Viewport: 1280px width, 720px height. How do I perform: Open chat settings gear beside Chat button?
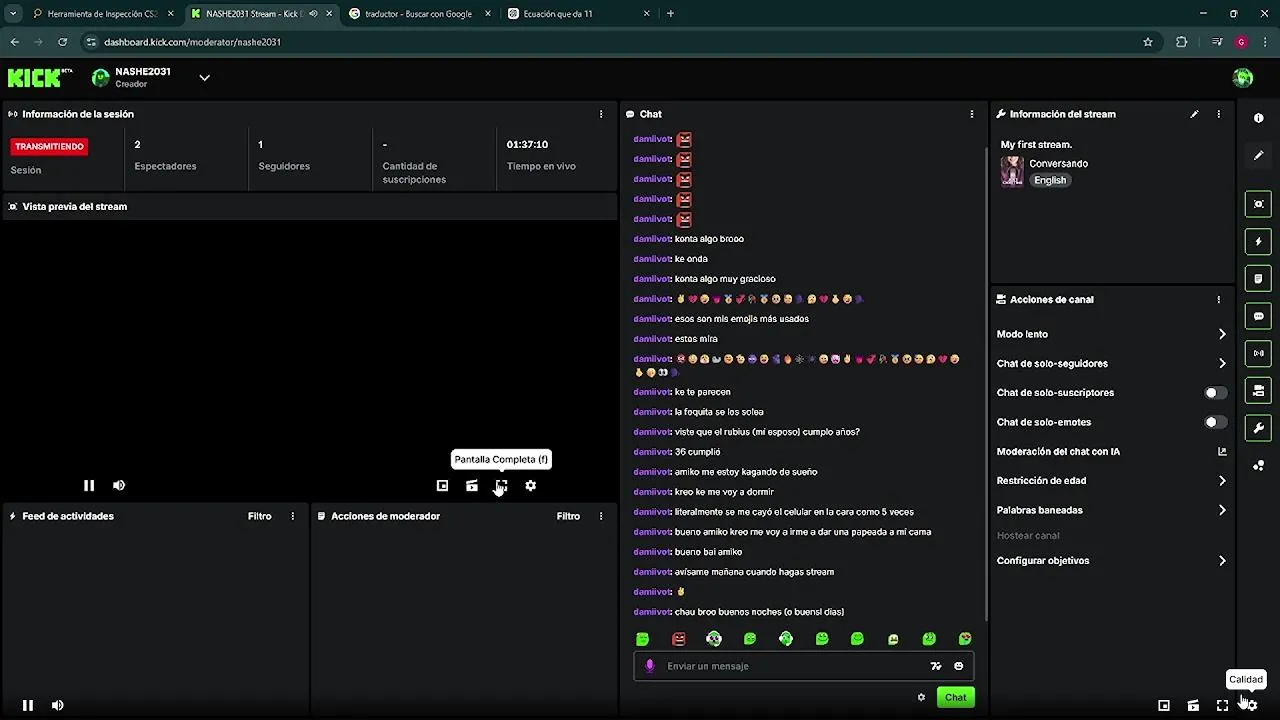click(x=921, y=697)
